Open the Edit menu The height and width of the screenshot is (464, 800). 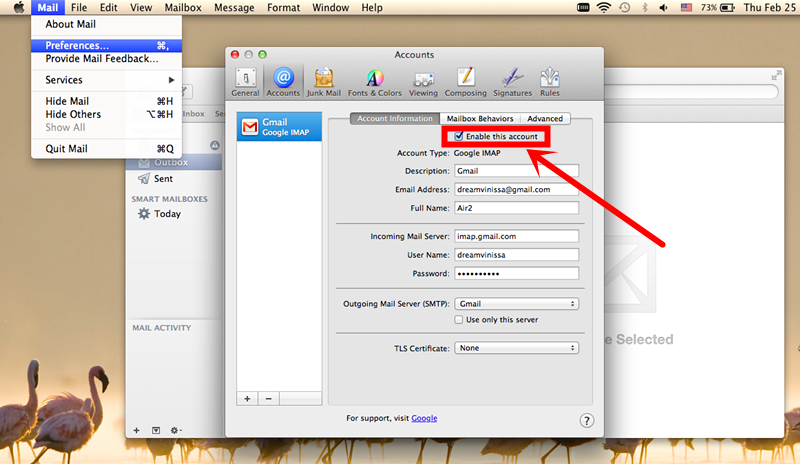click(108, 8)
